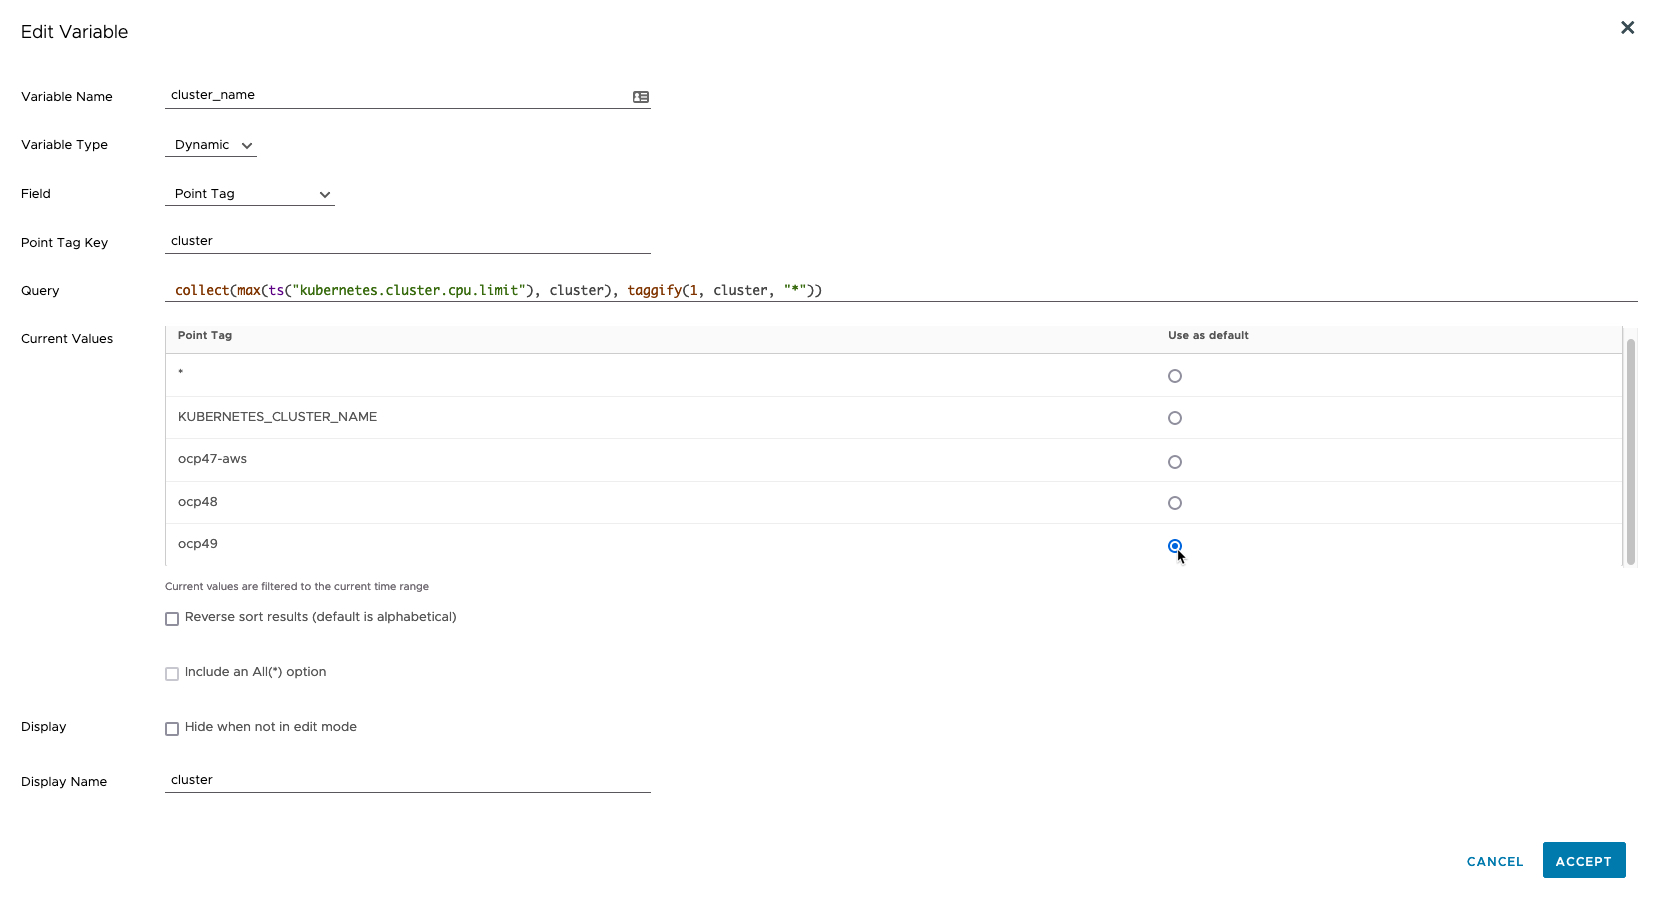Image resolution: width=1658 pixels, height=904 pixels.
Task: Close the Edit Variable dialog
Action: click(1627, 28)
